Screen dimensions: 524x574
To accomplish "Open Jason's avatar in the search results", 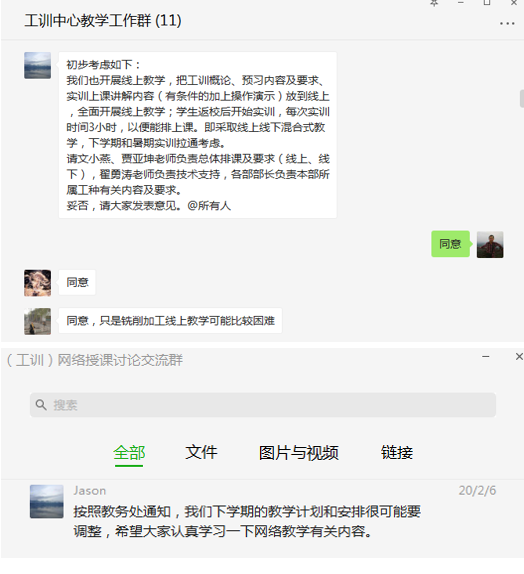I will [47, 502].
